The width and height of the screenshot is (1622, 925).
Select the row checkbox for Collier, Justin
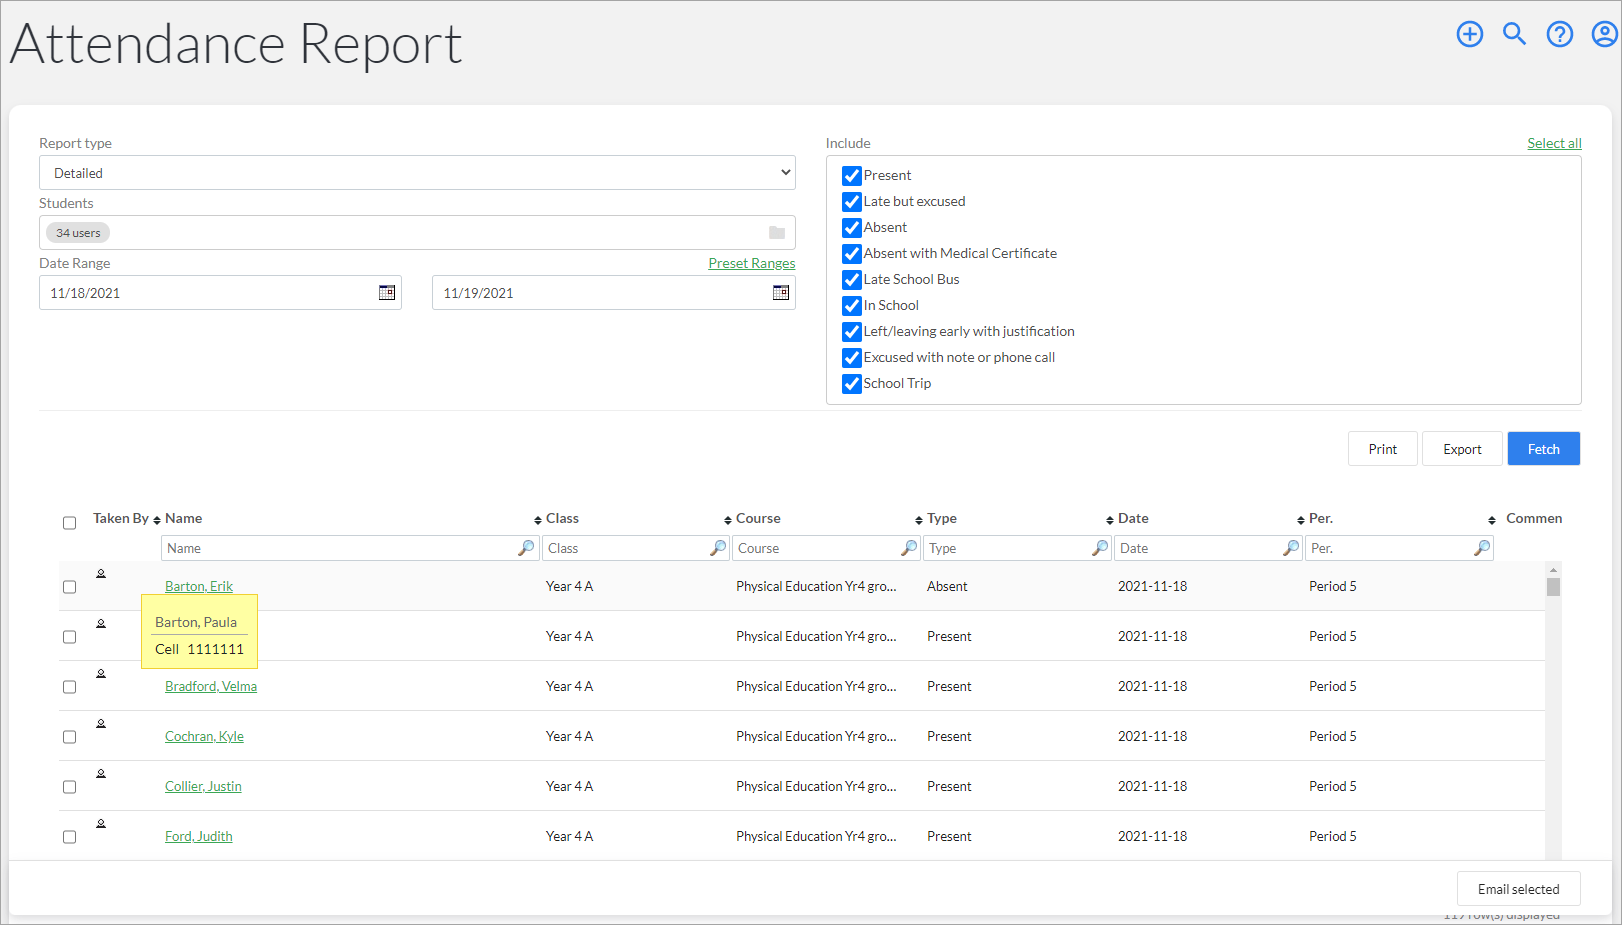(69, 787)
